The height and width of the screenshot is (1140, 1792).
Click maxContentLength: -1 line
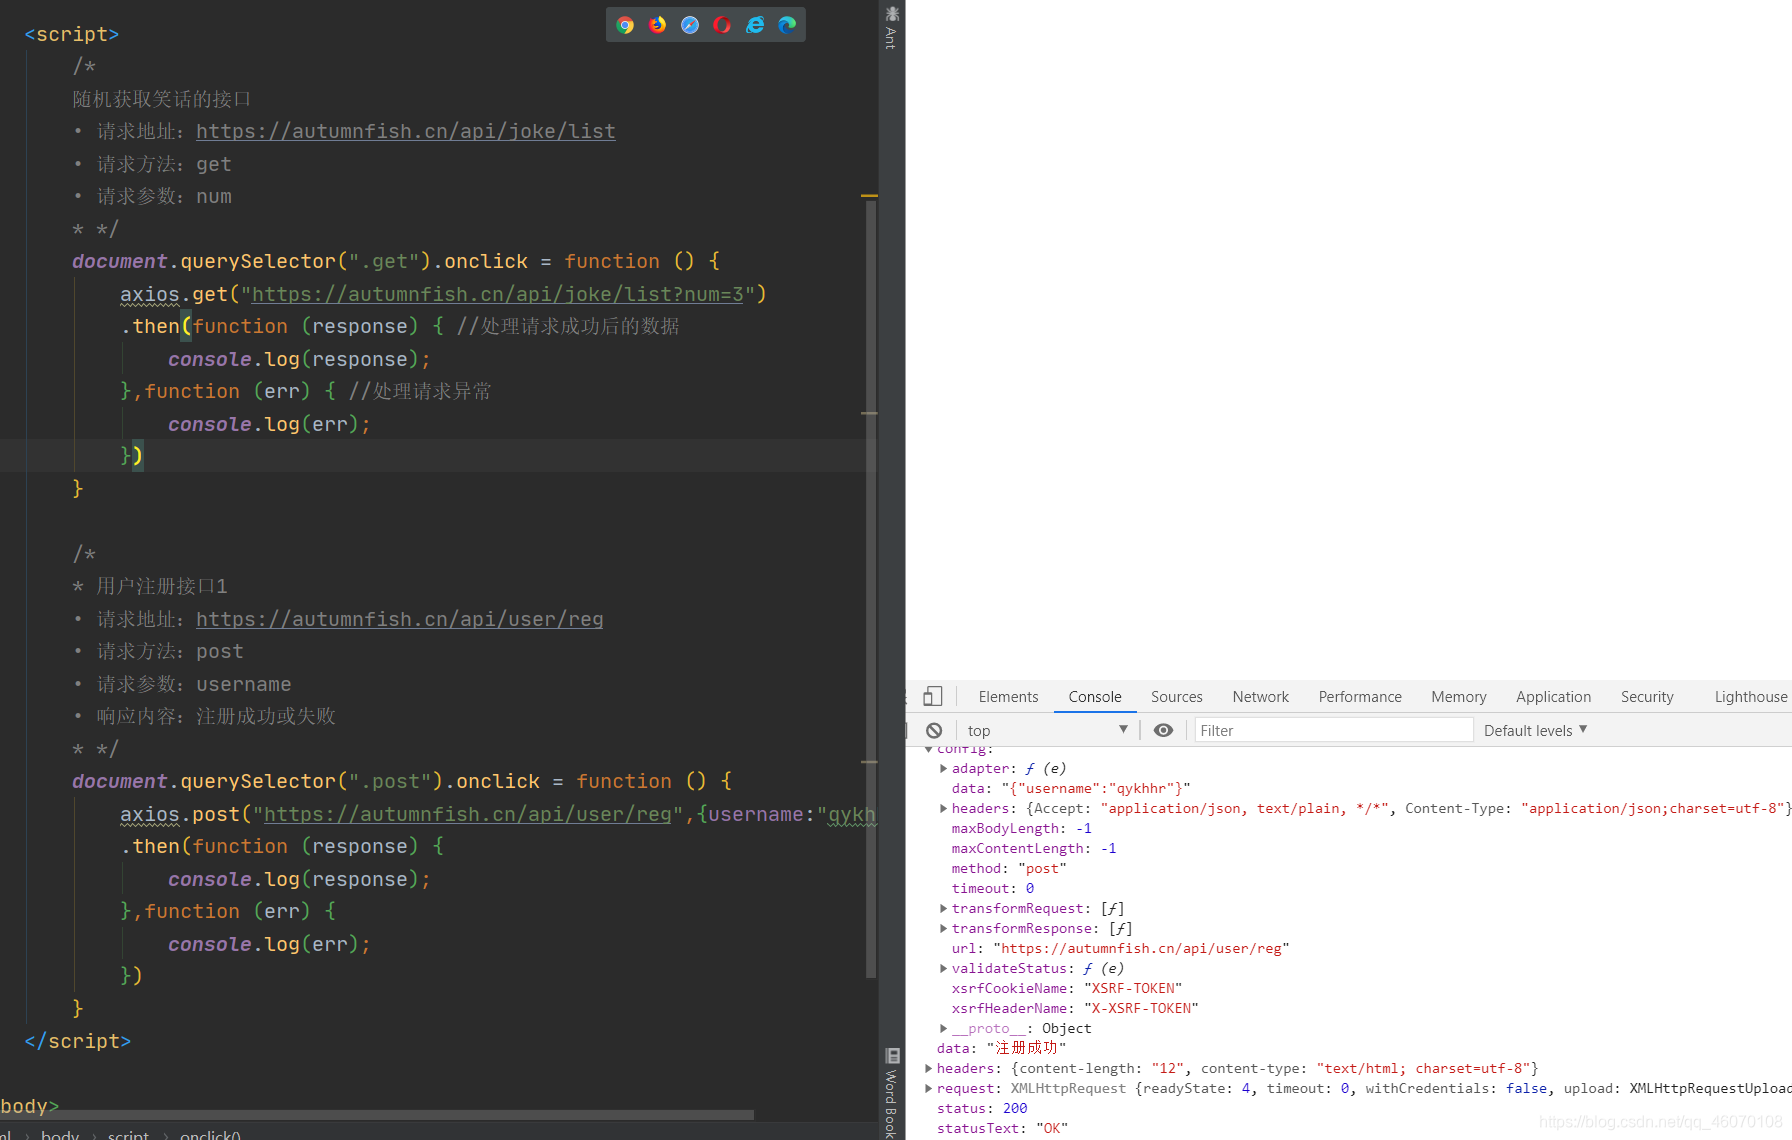point(1034,848)
